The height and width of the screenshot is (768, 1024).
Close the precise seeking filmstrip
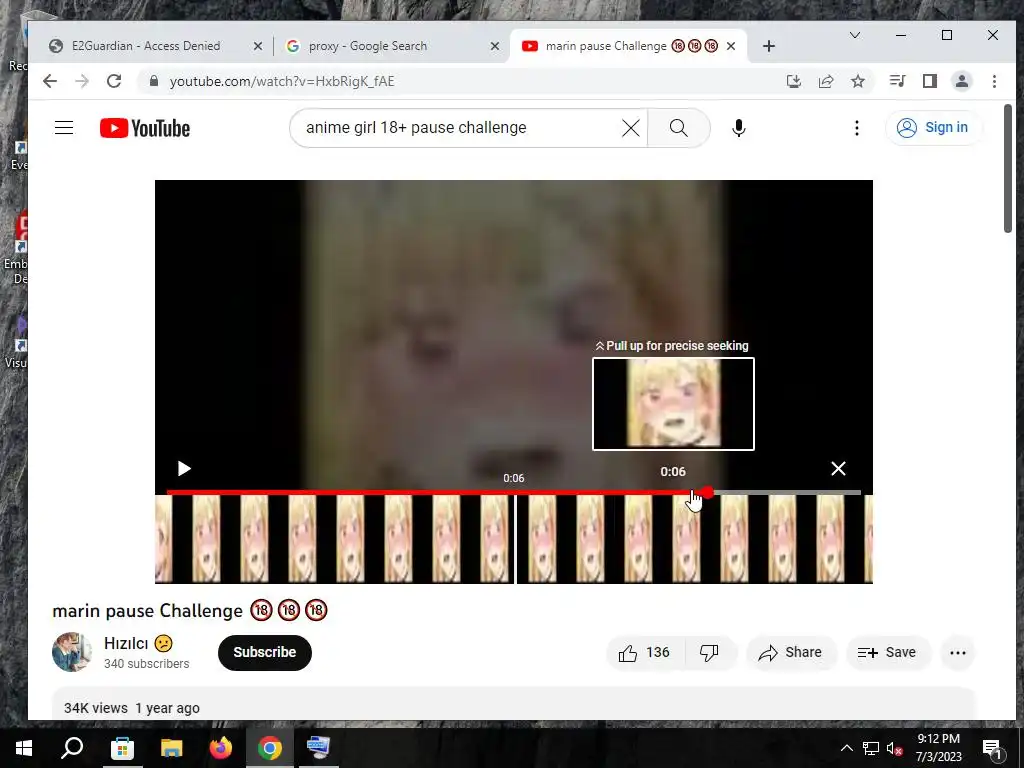[x=838, y=468]
